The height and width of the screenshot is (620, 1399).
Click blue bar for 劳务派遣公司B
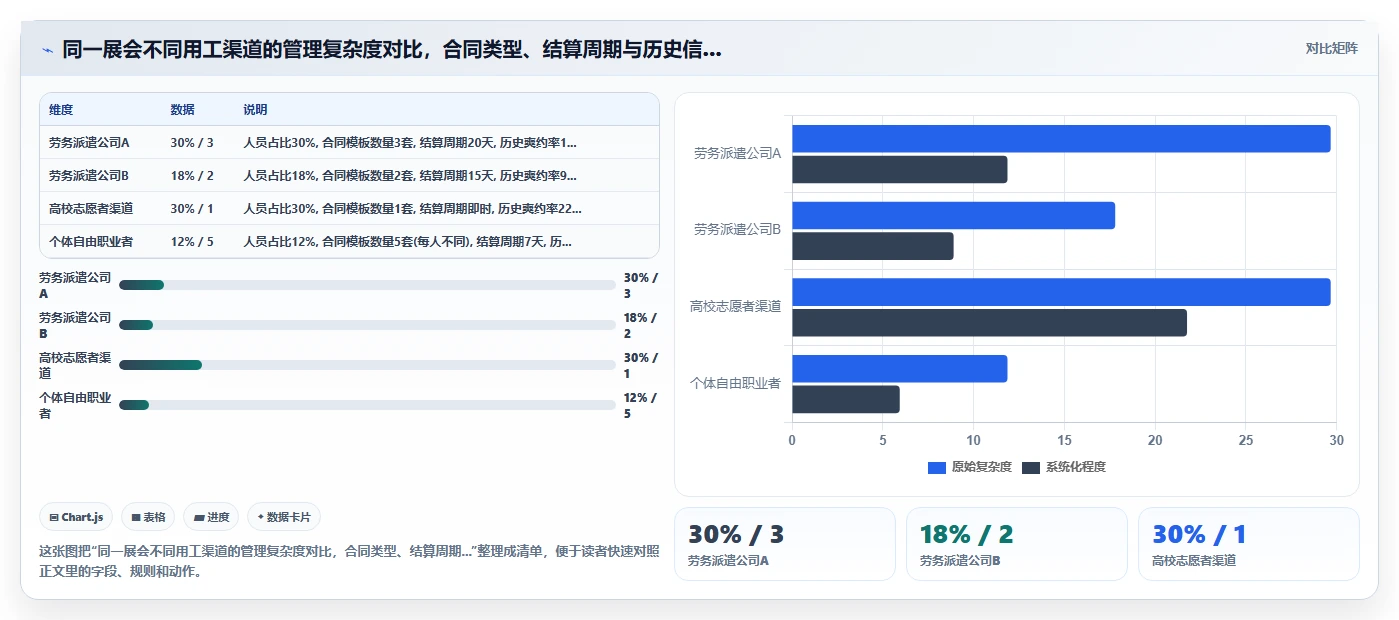click(x=953, y=216)
